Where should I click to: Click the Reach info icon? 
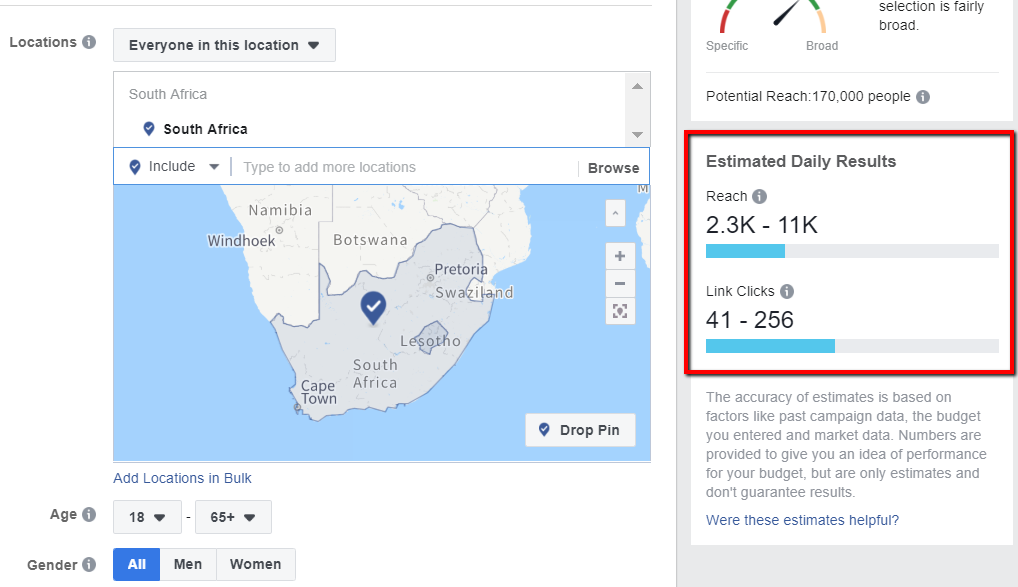coord(760,197)
